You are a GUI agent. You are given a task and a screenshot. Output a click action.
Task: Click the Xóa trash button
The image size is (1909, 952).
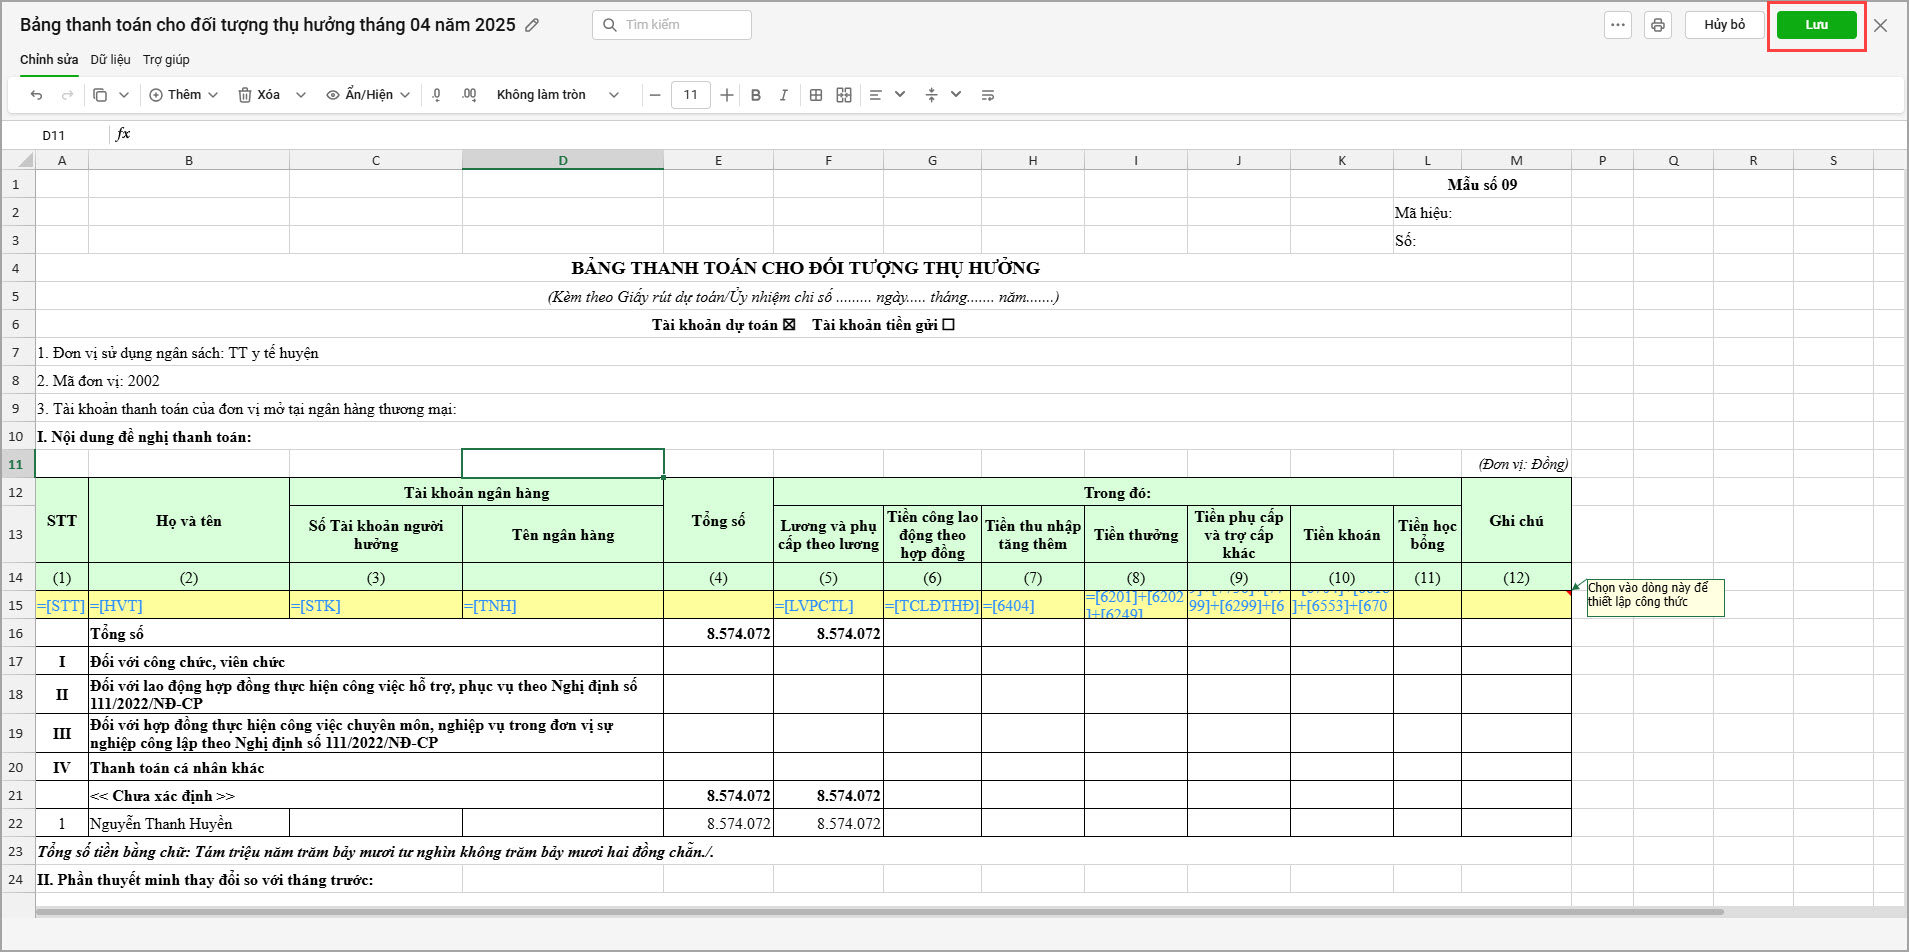(259, 95)
